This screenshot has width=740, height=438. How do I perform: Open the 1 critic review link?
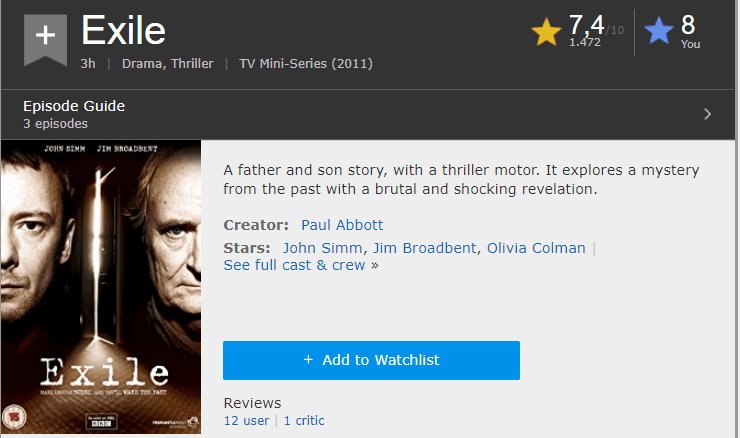[x=307, y=421]
